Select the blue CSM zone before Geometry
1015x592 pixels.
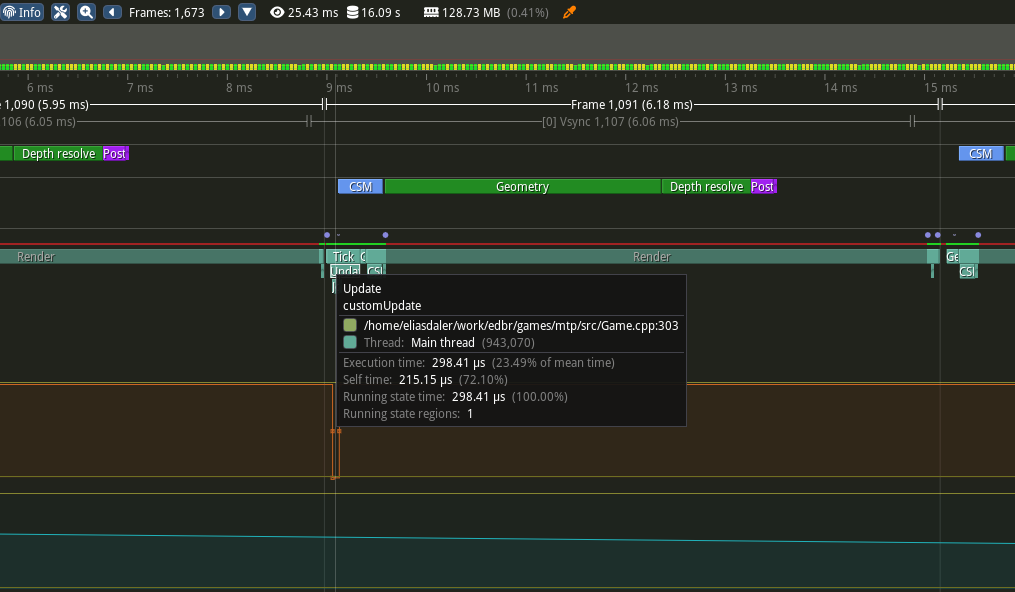coord(360,187)
